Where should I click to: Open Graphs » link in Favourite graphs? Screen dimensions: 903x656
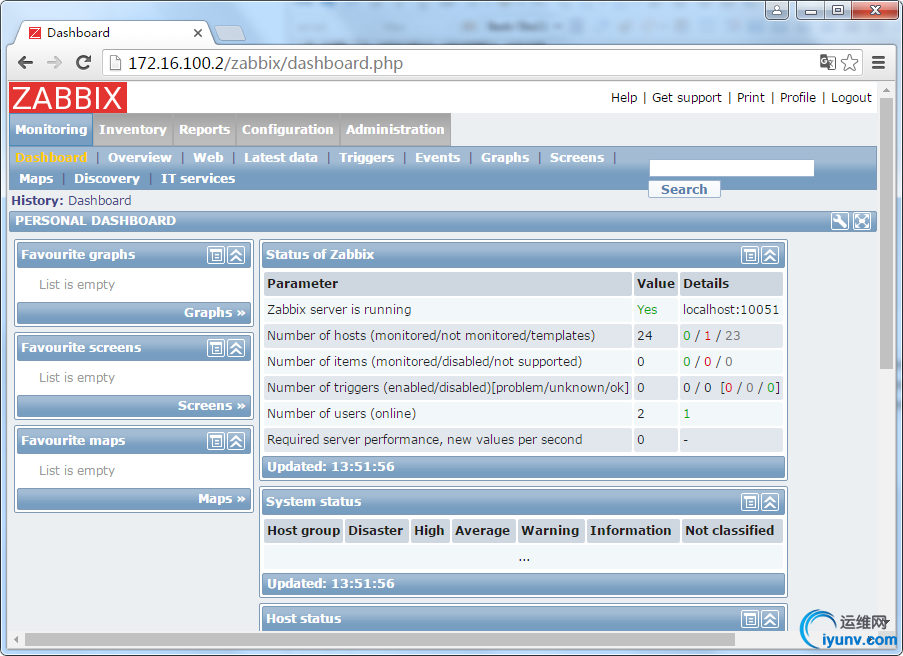tap(215, 313)
